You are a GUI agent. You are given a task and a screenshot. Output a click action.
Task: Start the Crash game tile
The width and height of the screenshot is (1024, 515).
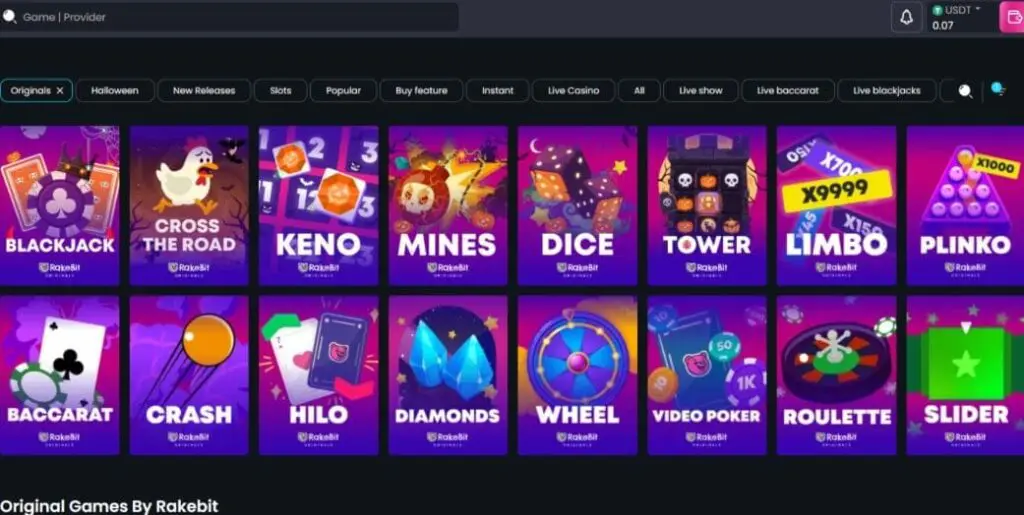(189, 375)
